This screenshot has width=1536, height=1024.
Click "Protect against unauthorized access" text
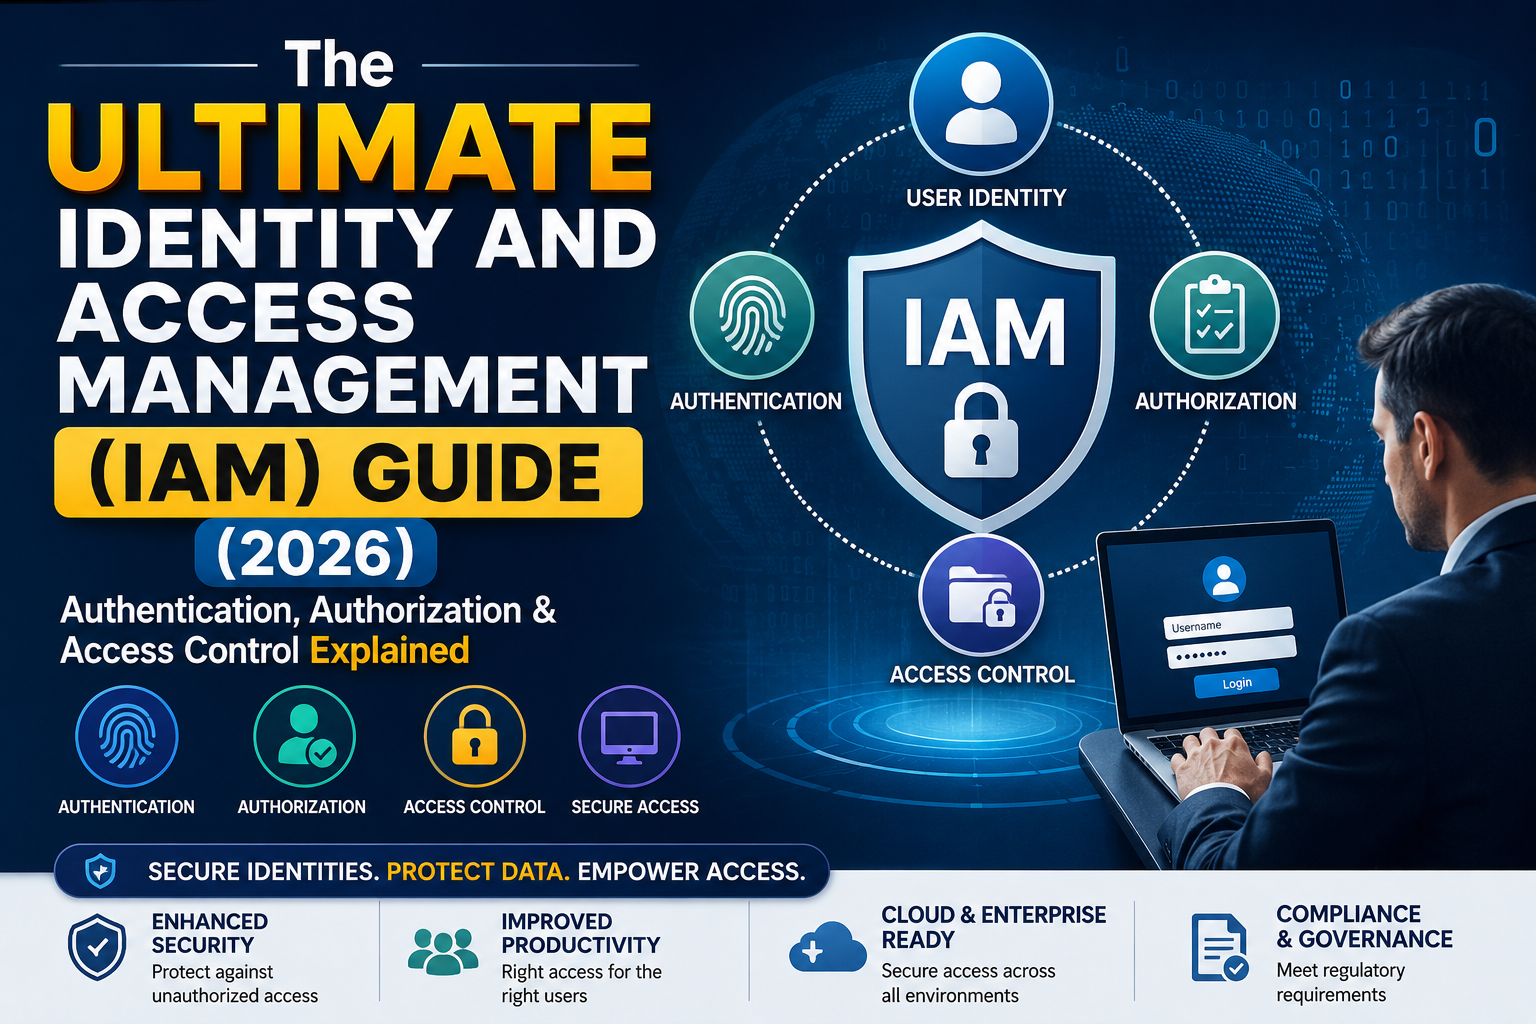click(235, 984)
